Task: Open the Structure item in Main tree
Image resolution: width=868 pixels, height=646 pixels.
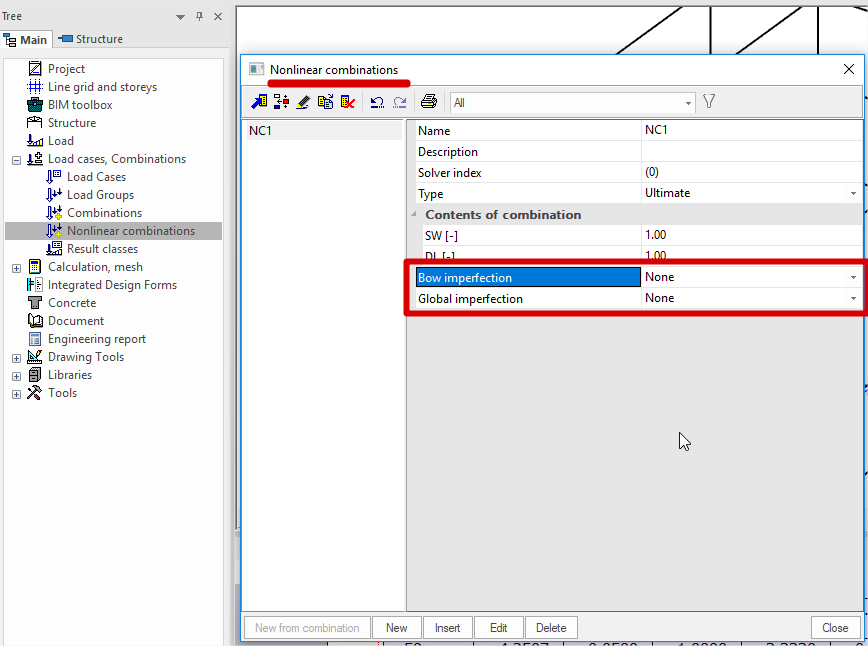Action: [x=72, y=123]
